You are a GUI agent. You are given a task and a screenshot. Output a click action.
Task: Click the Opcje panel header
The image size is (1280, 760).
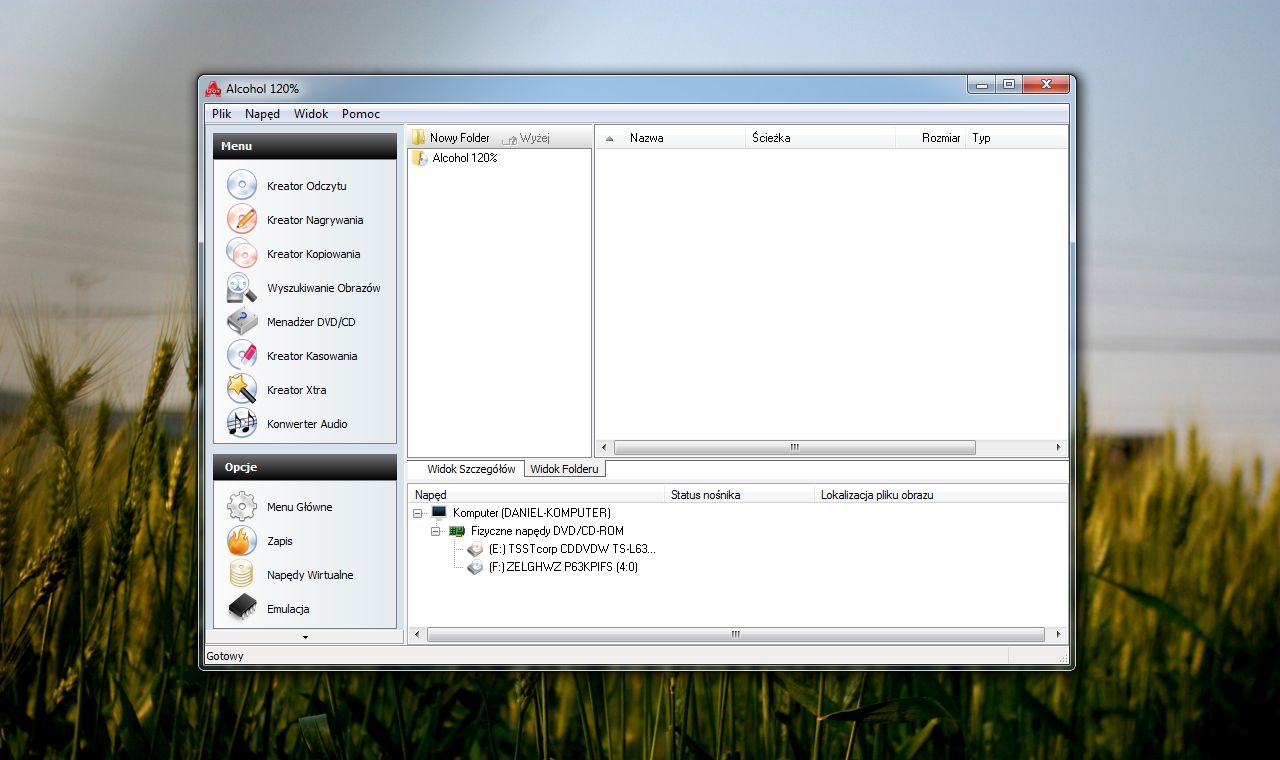coord(305,467)
